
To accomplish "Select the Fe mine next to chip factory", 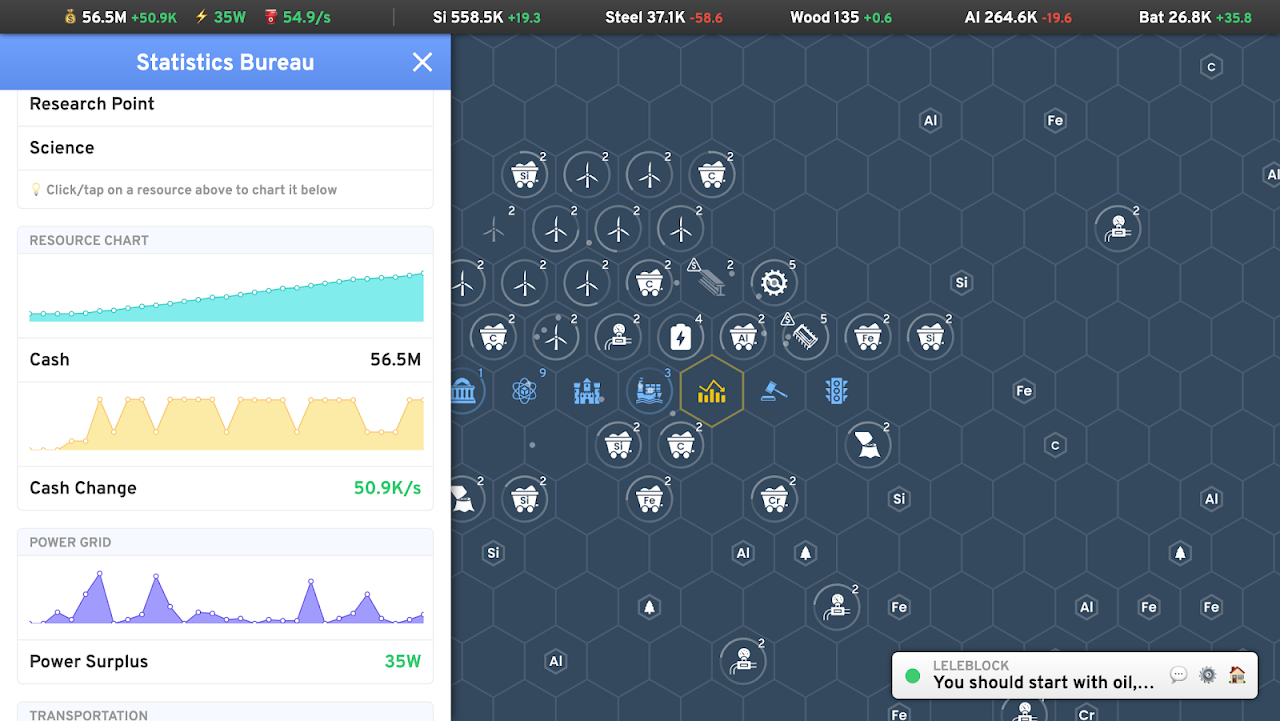I will [x=867, y=337].
